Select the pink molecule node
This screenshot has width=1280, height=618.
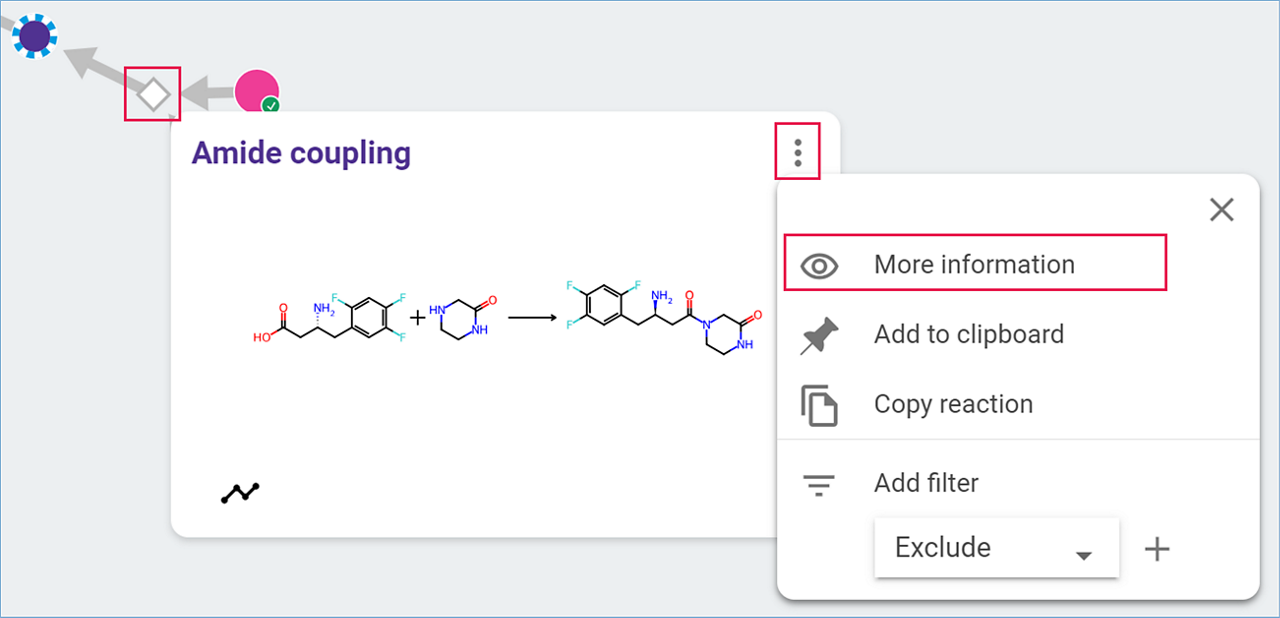coord(255,90)
